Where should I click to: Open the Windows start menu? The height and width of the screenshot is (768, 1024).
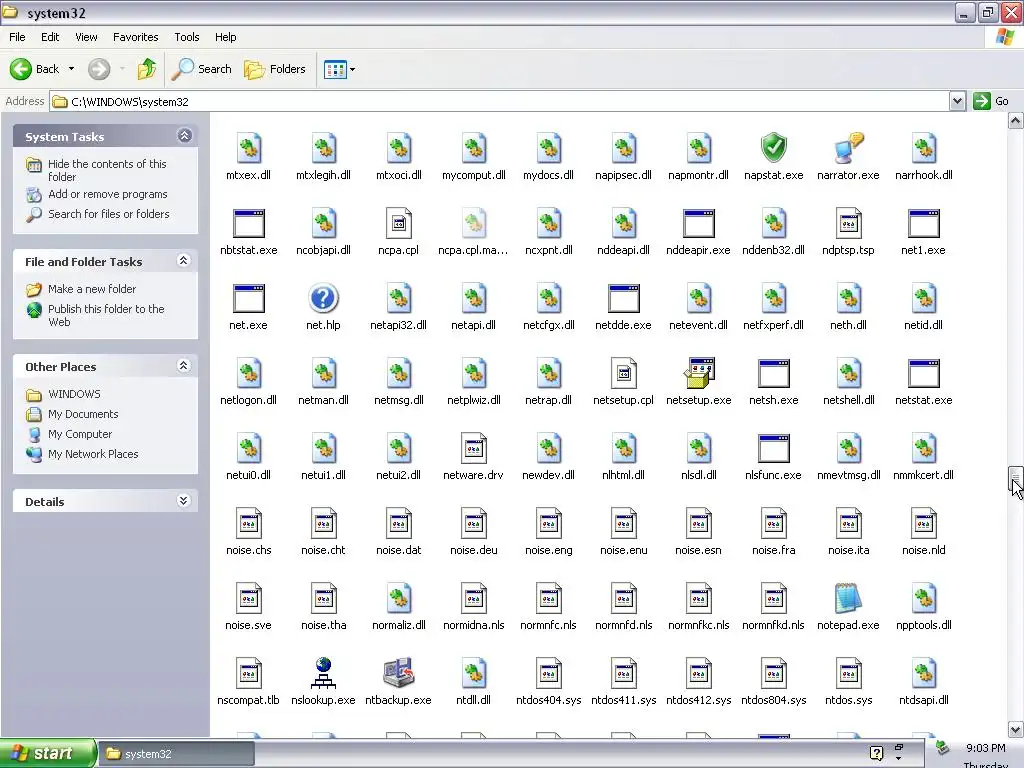pyautogui.click(x=47, y=753)
